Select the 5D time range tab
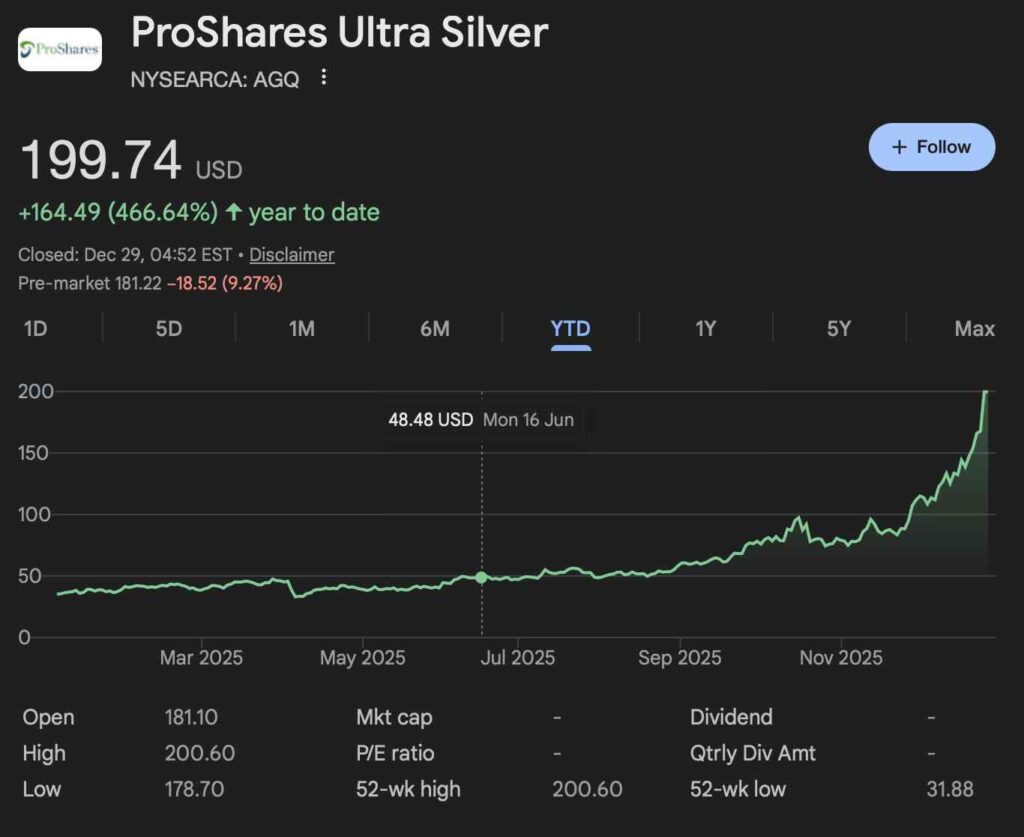The width and height of the screenshot is (1024, 837). point(169,329)
